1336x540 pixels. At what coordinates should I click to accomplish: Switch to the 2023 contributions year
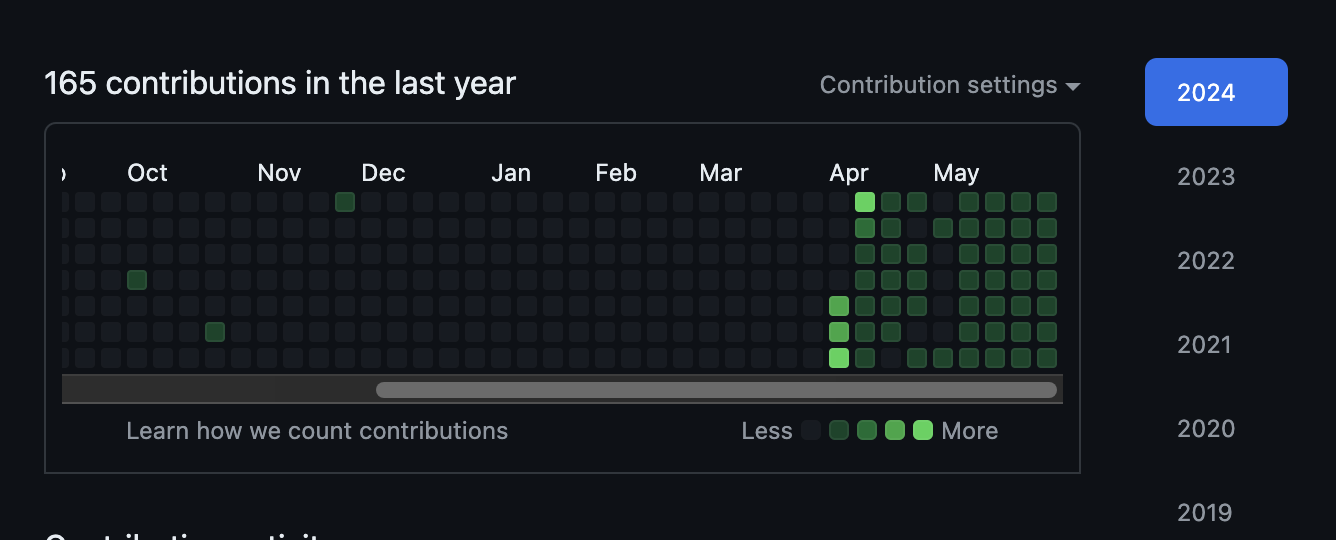(x=1206, y=177)
